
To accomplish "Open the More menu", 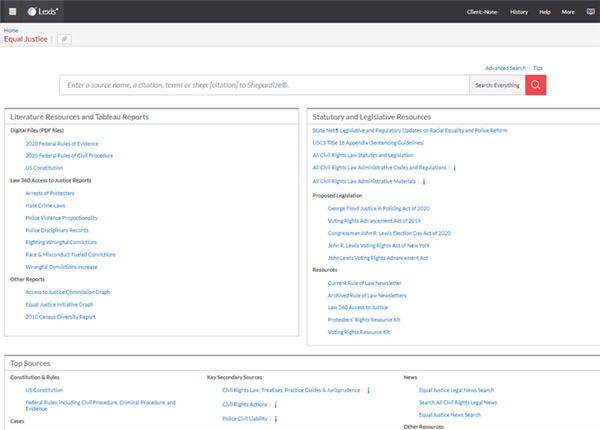I will 568,12.
